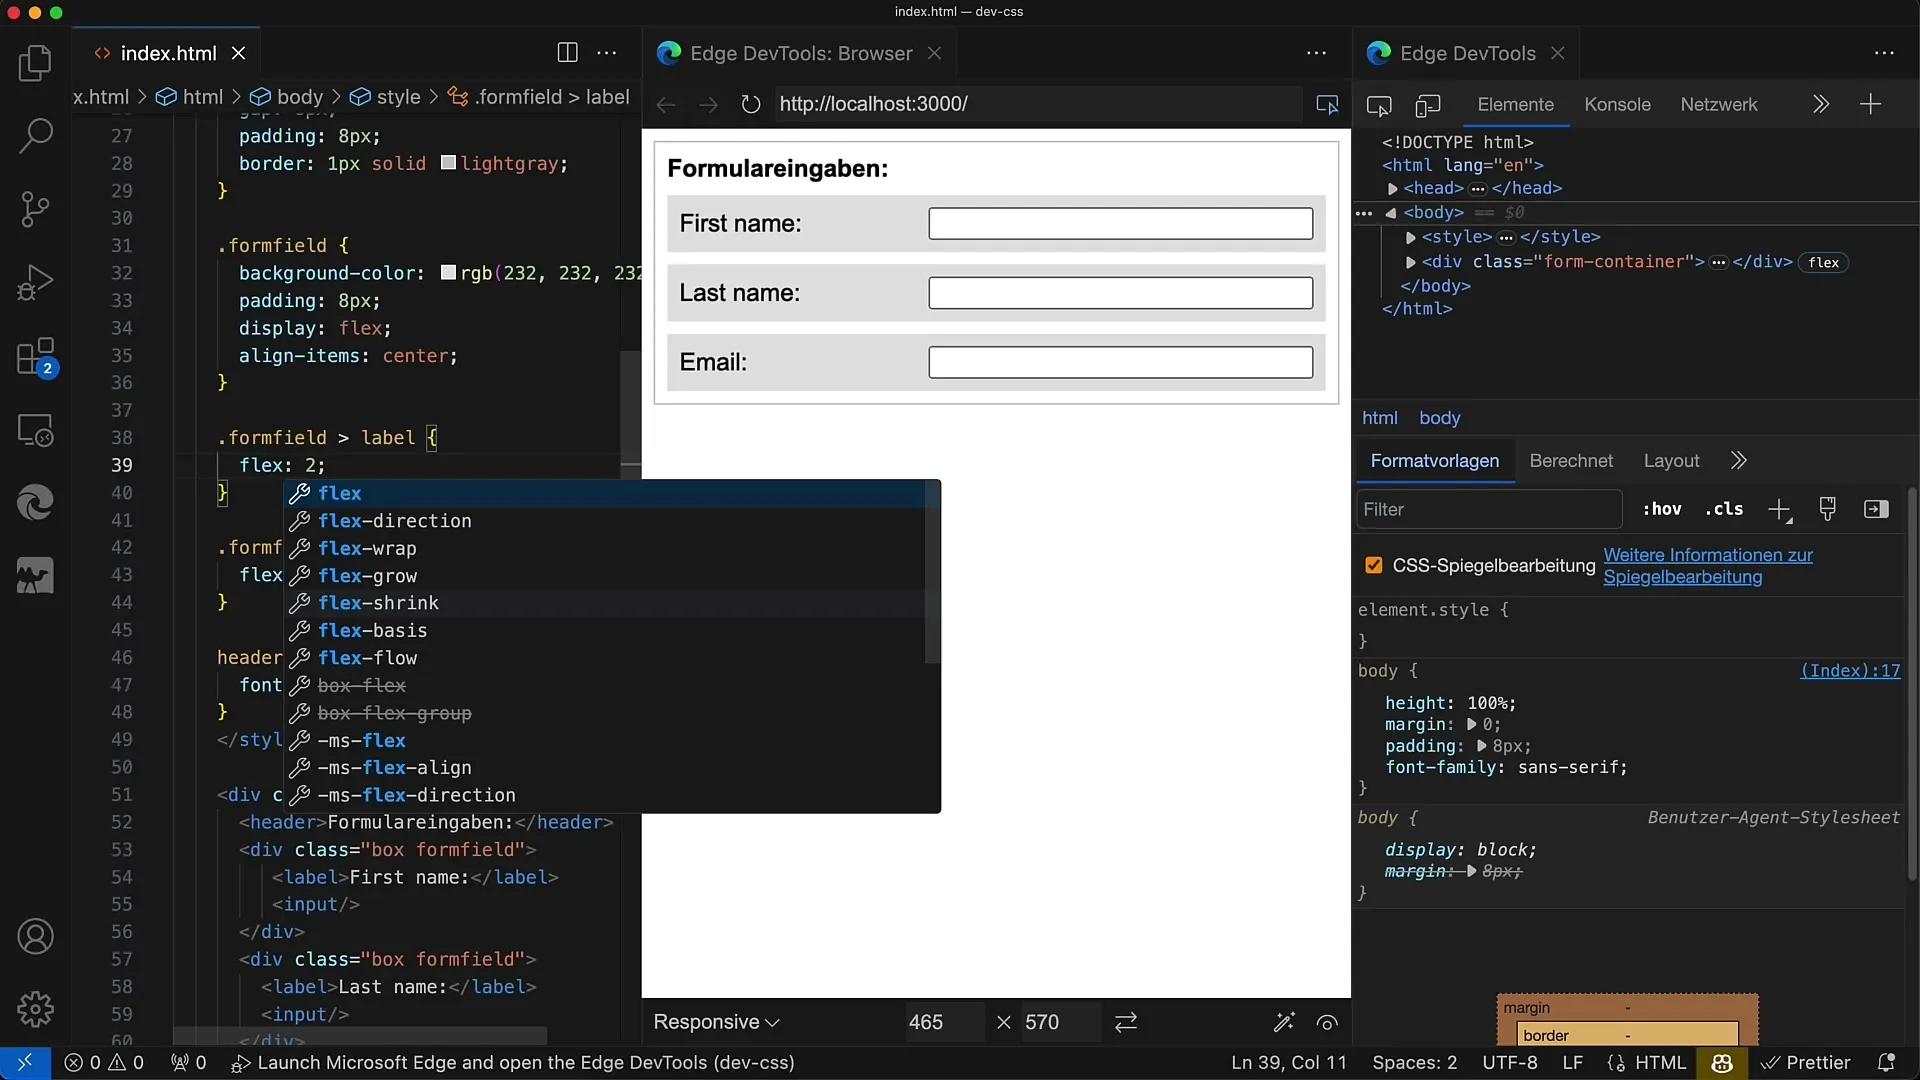Click the localhost:3000 URL bar
1920x1080 pixels.
[x=1038, y=104]
